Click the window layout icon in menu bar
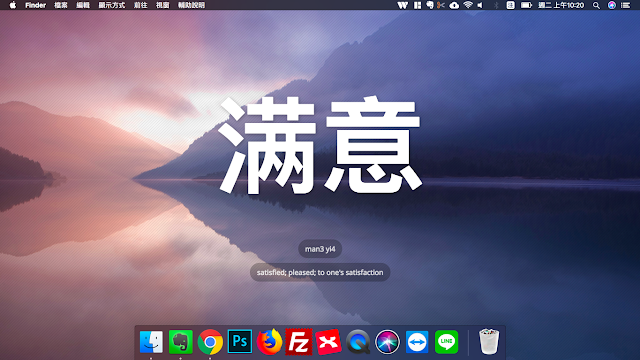Screen dimensions: 640x360 (x=417, y=5)
